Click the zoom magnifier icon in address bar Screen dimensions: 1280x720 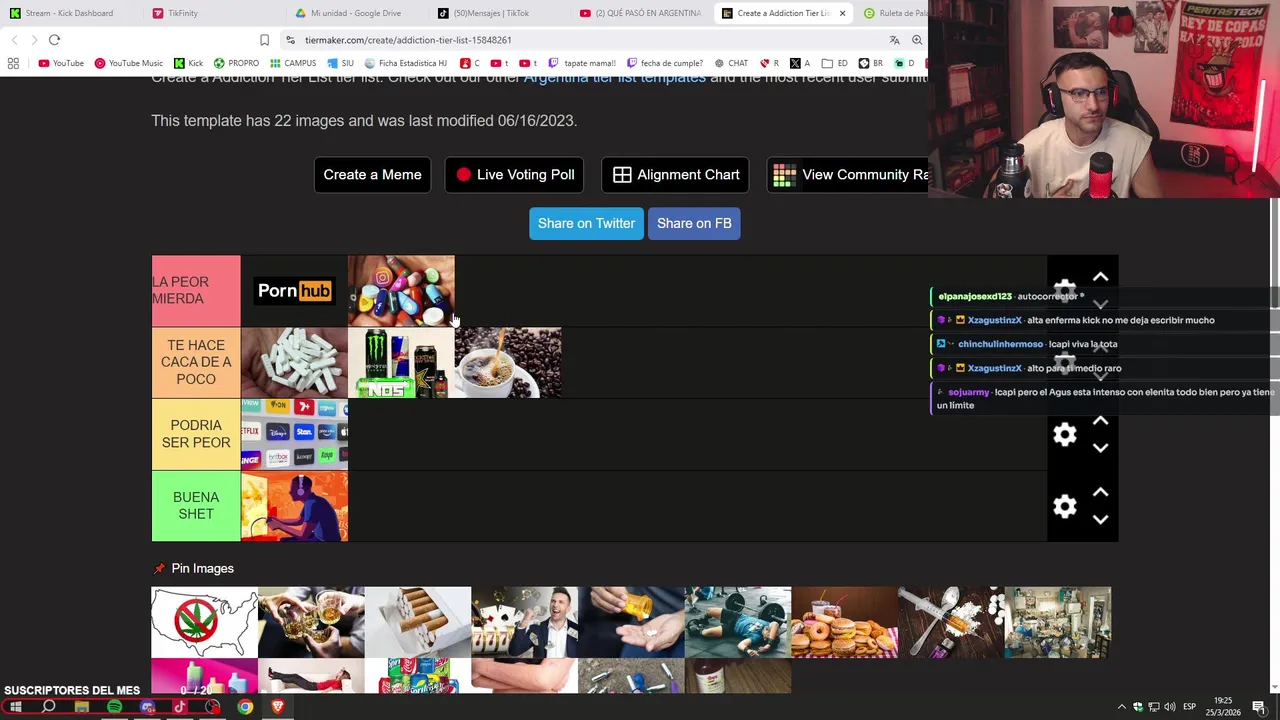tap(917, 40)
